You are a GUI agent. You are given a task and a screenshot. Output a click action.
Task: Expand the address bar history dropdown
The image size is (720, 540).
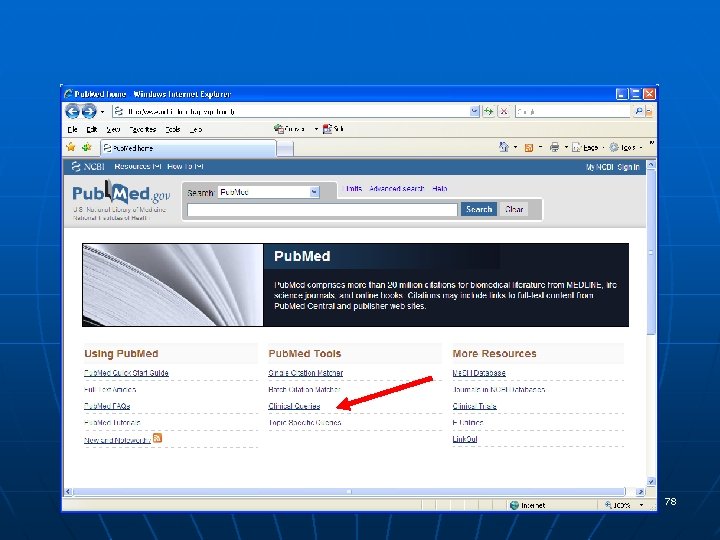click(x=475, y=112)
